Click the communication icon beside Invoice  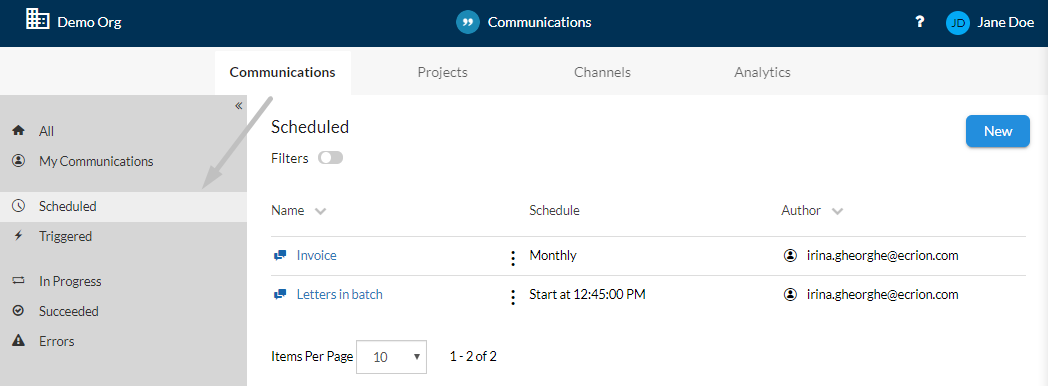tap(280, 255)
